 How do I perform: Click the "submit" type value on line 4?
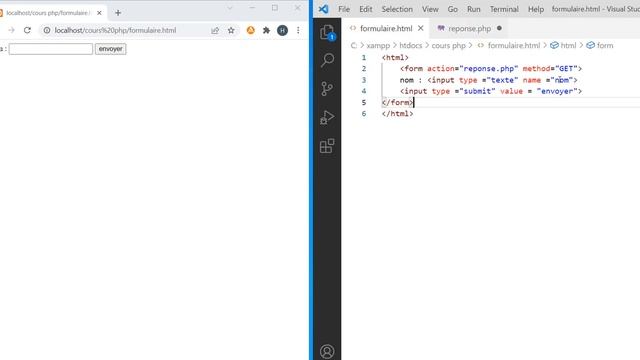click(477, 91)
